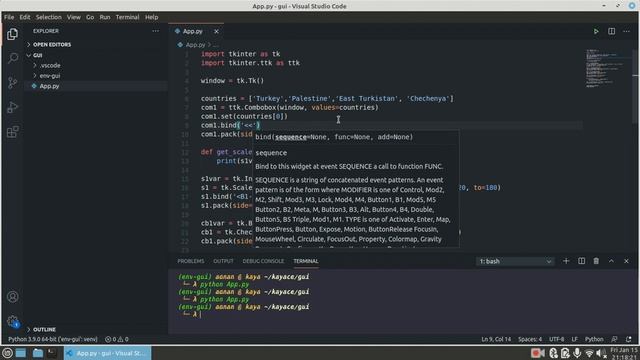This screenshot has height=360, width=640.
Task: Focus the terminal prompt input line
Action: [x=200, y=314]
